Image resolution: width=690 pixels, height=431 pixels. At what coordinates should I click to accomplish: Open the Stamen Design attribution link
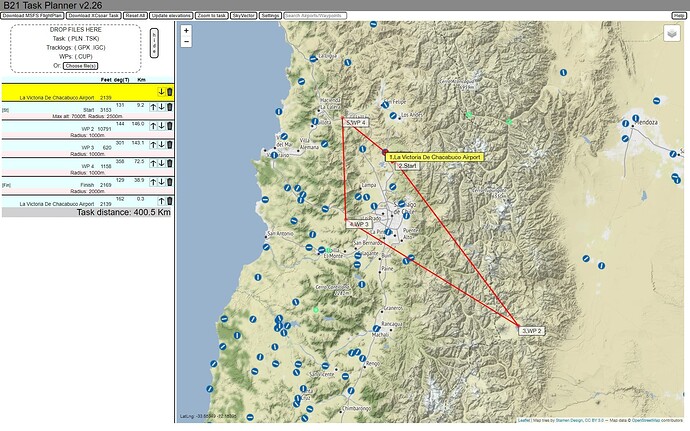click(x=569, y=420)
